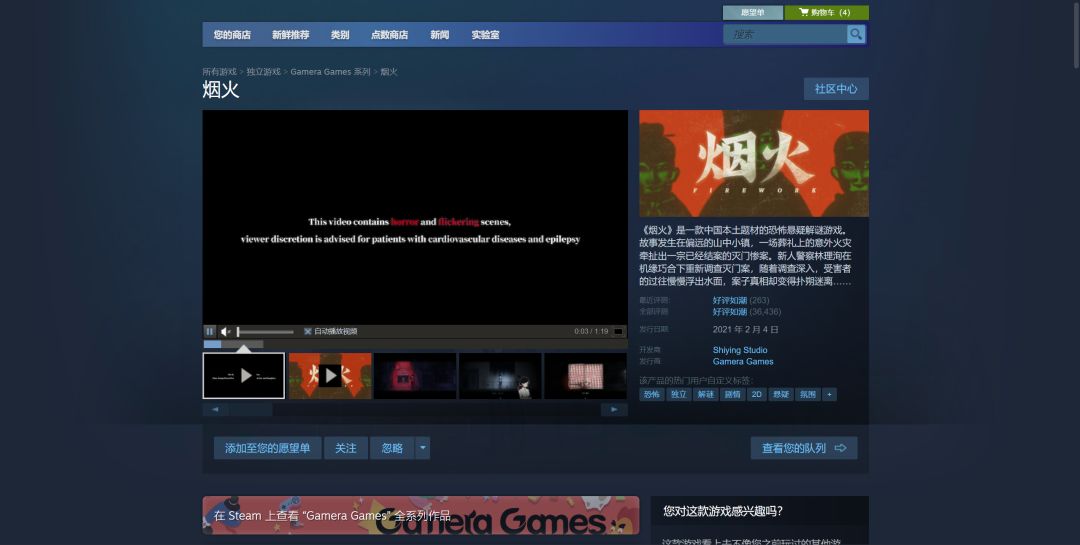
Task: Open developer Shiying Studio
Action: [x=740, y=350]
